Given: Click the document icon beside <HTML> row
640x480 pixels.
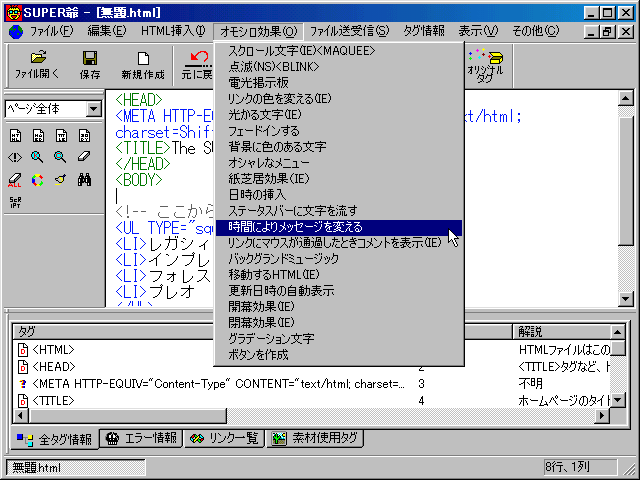Looking at the screenshot, I should point(23,350).
